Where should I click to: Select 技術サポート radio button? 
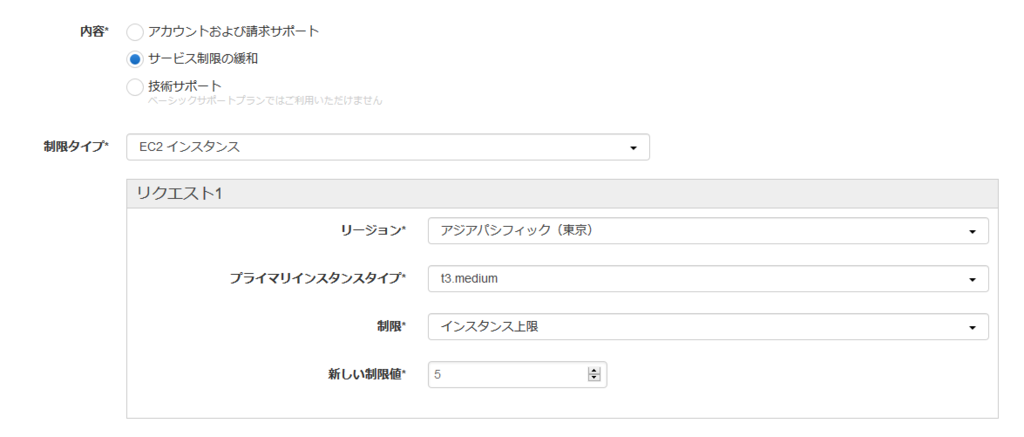pyautogui.click(x=135, y=87)
